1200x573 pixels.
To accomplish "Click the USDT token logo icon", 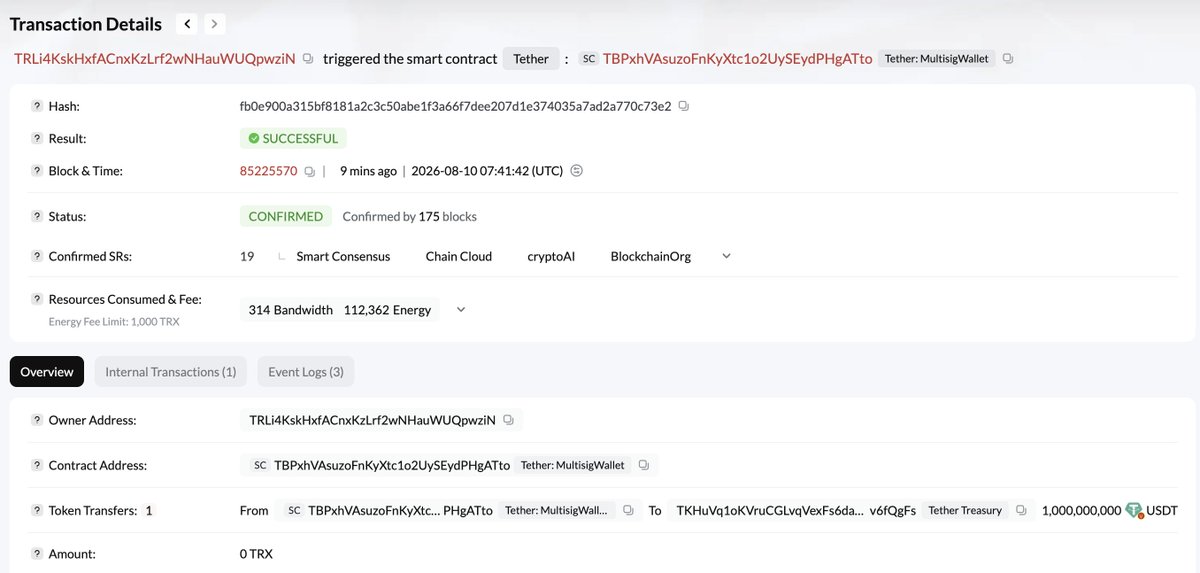I will coord(1134,510).
